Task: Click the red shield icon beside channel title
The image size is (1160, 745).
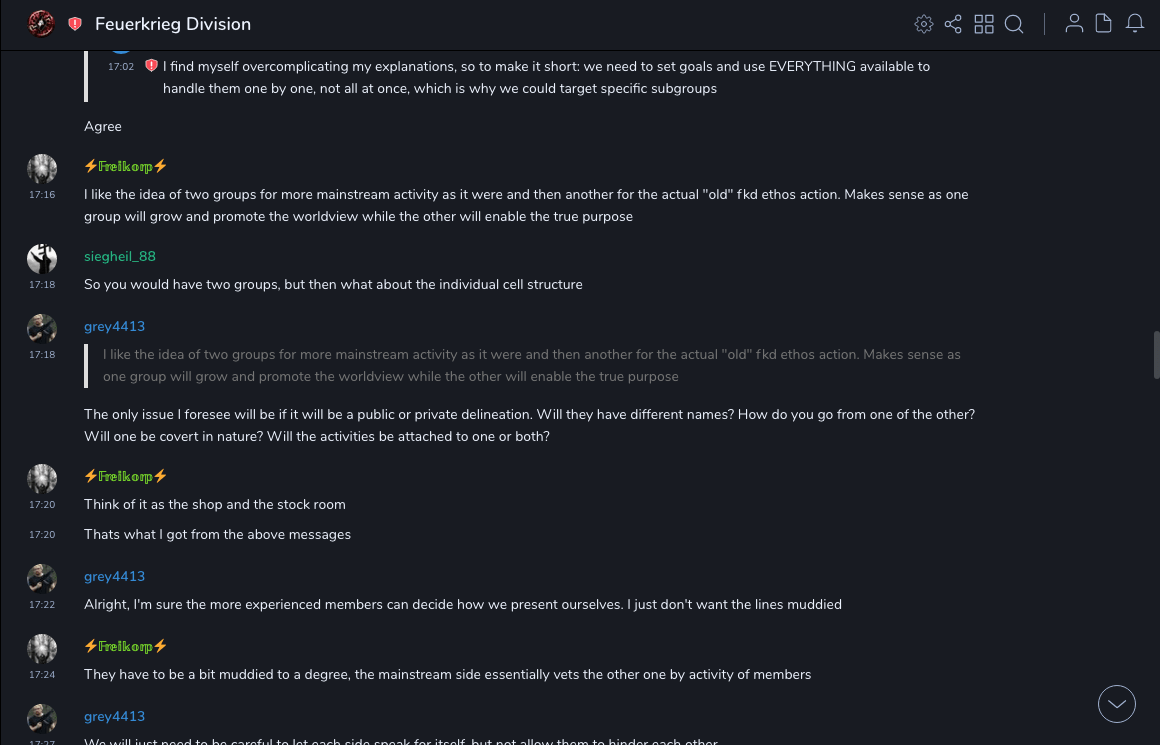Action: click(75, 24)
